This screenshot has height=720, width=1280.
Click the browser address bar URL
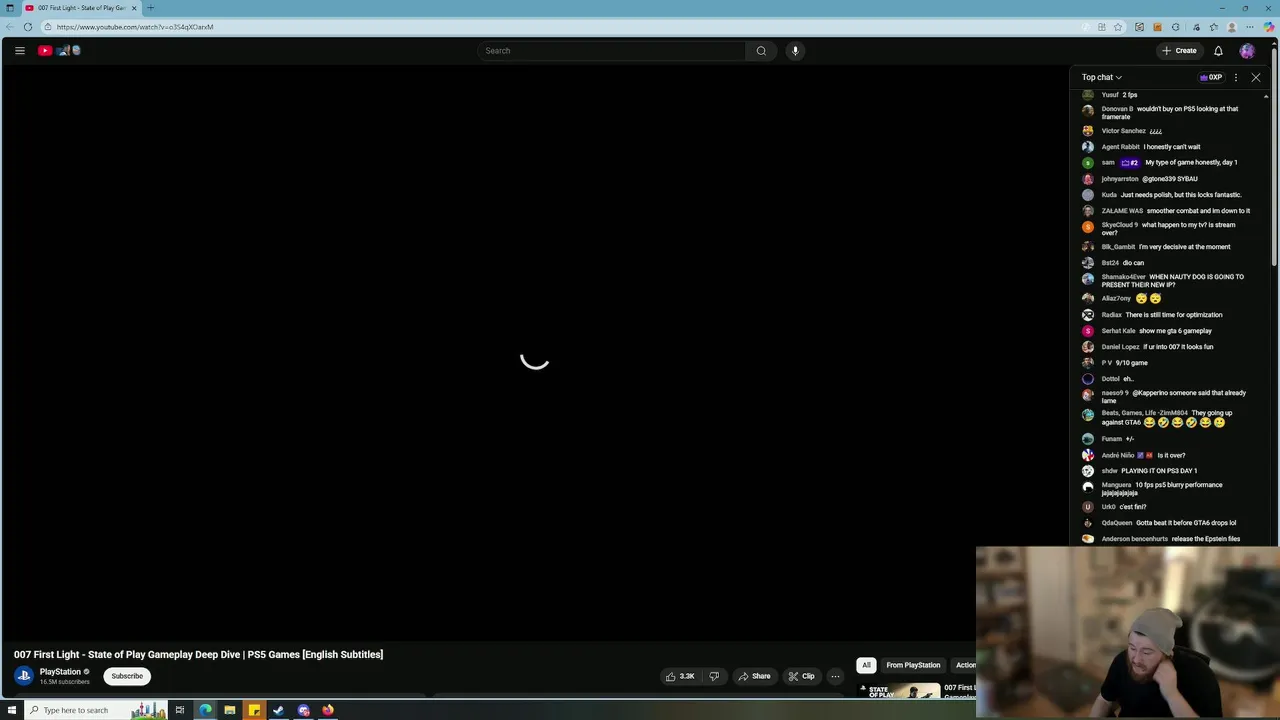135,27
